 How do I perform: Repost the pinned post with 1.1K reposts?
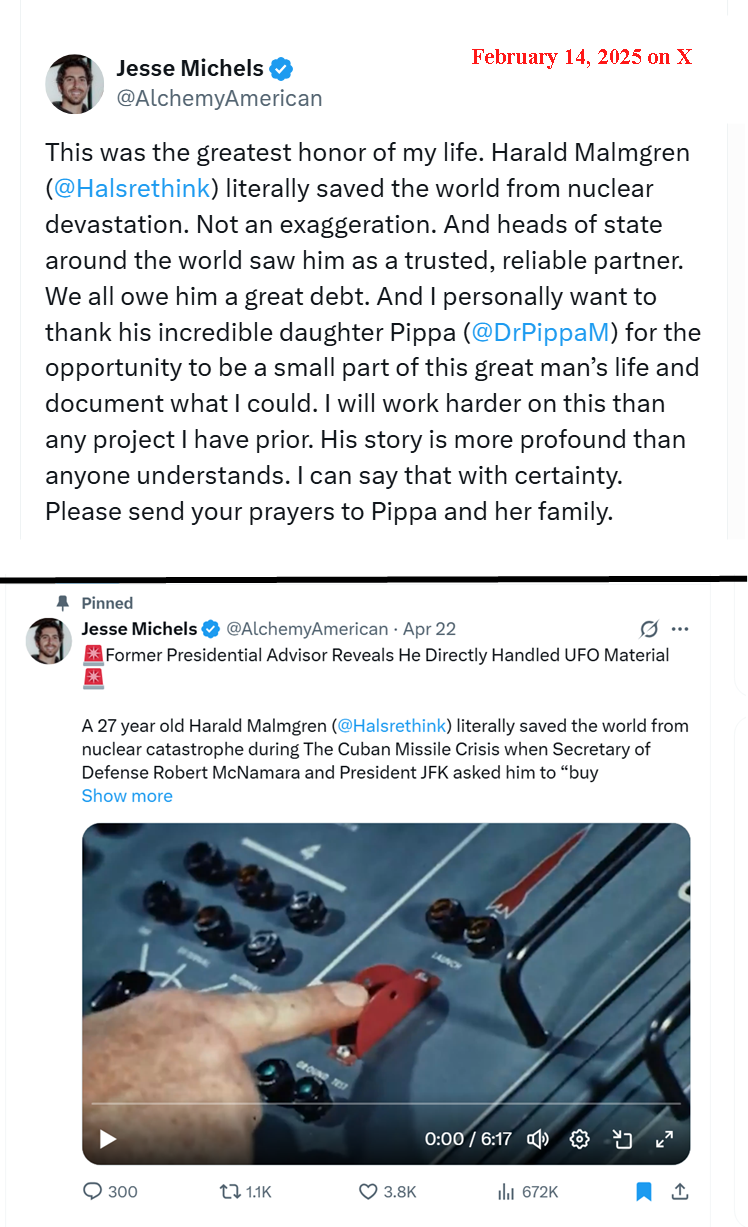pyautogui.click(x=245, y=1192)
